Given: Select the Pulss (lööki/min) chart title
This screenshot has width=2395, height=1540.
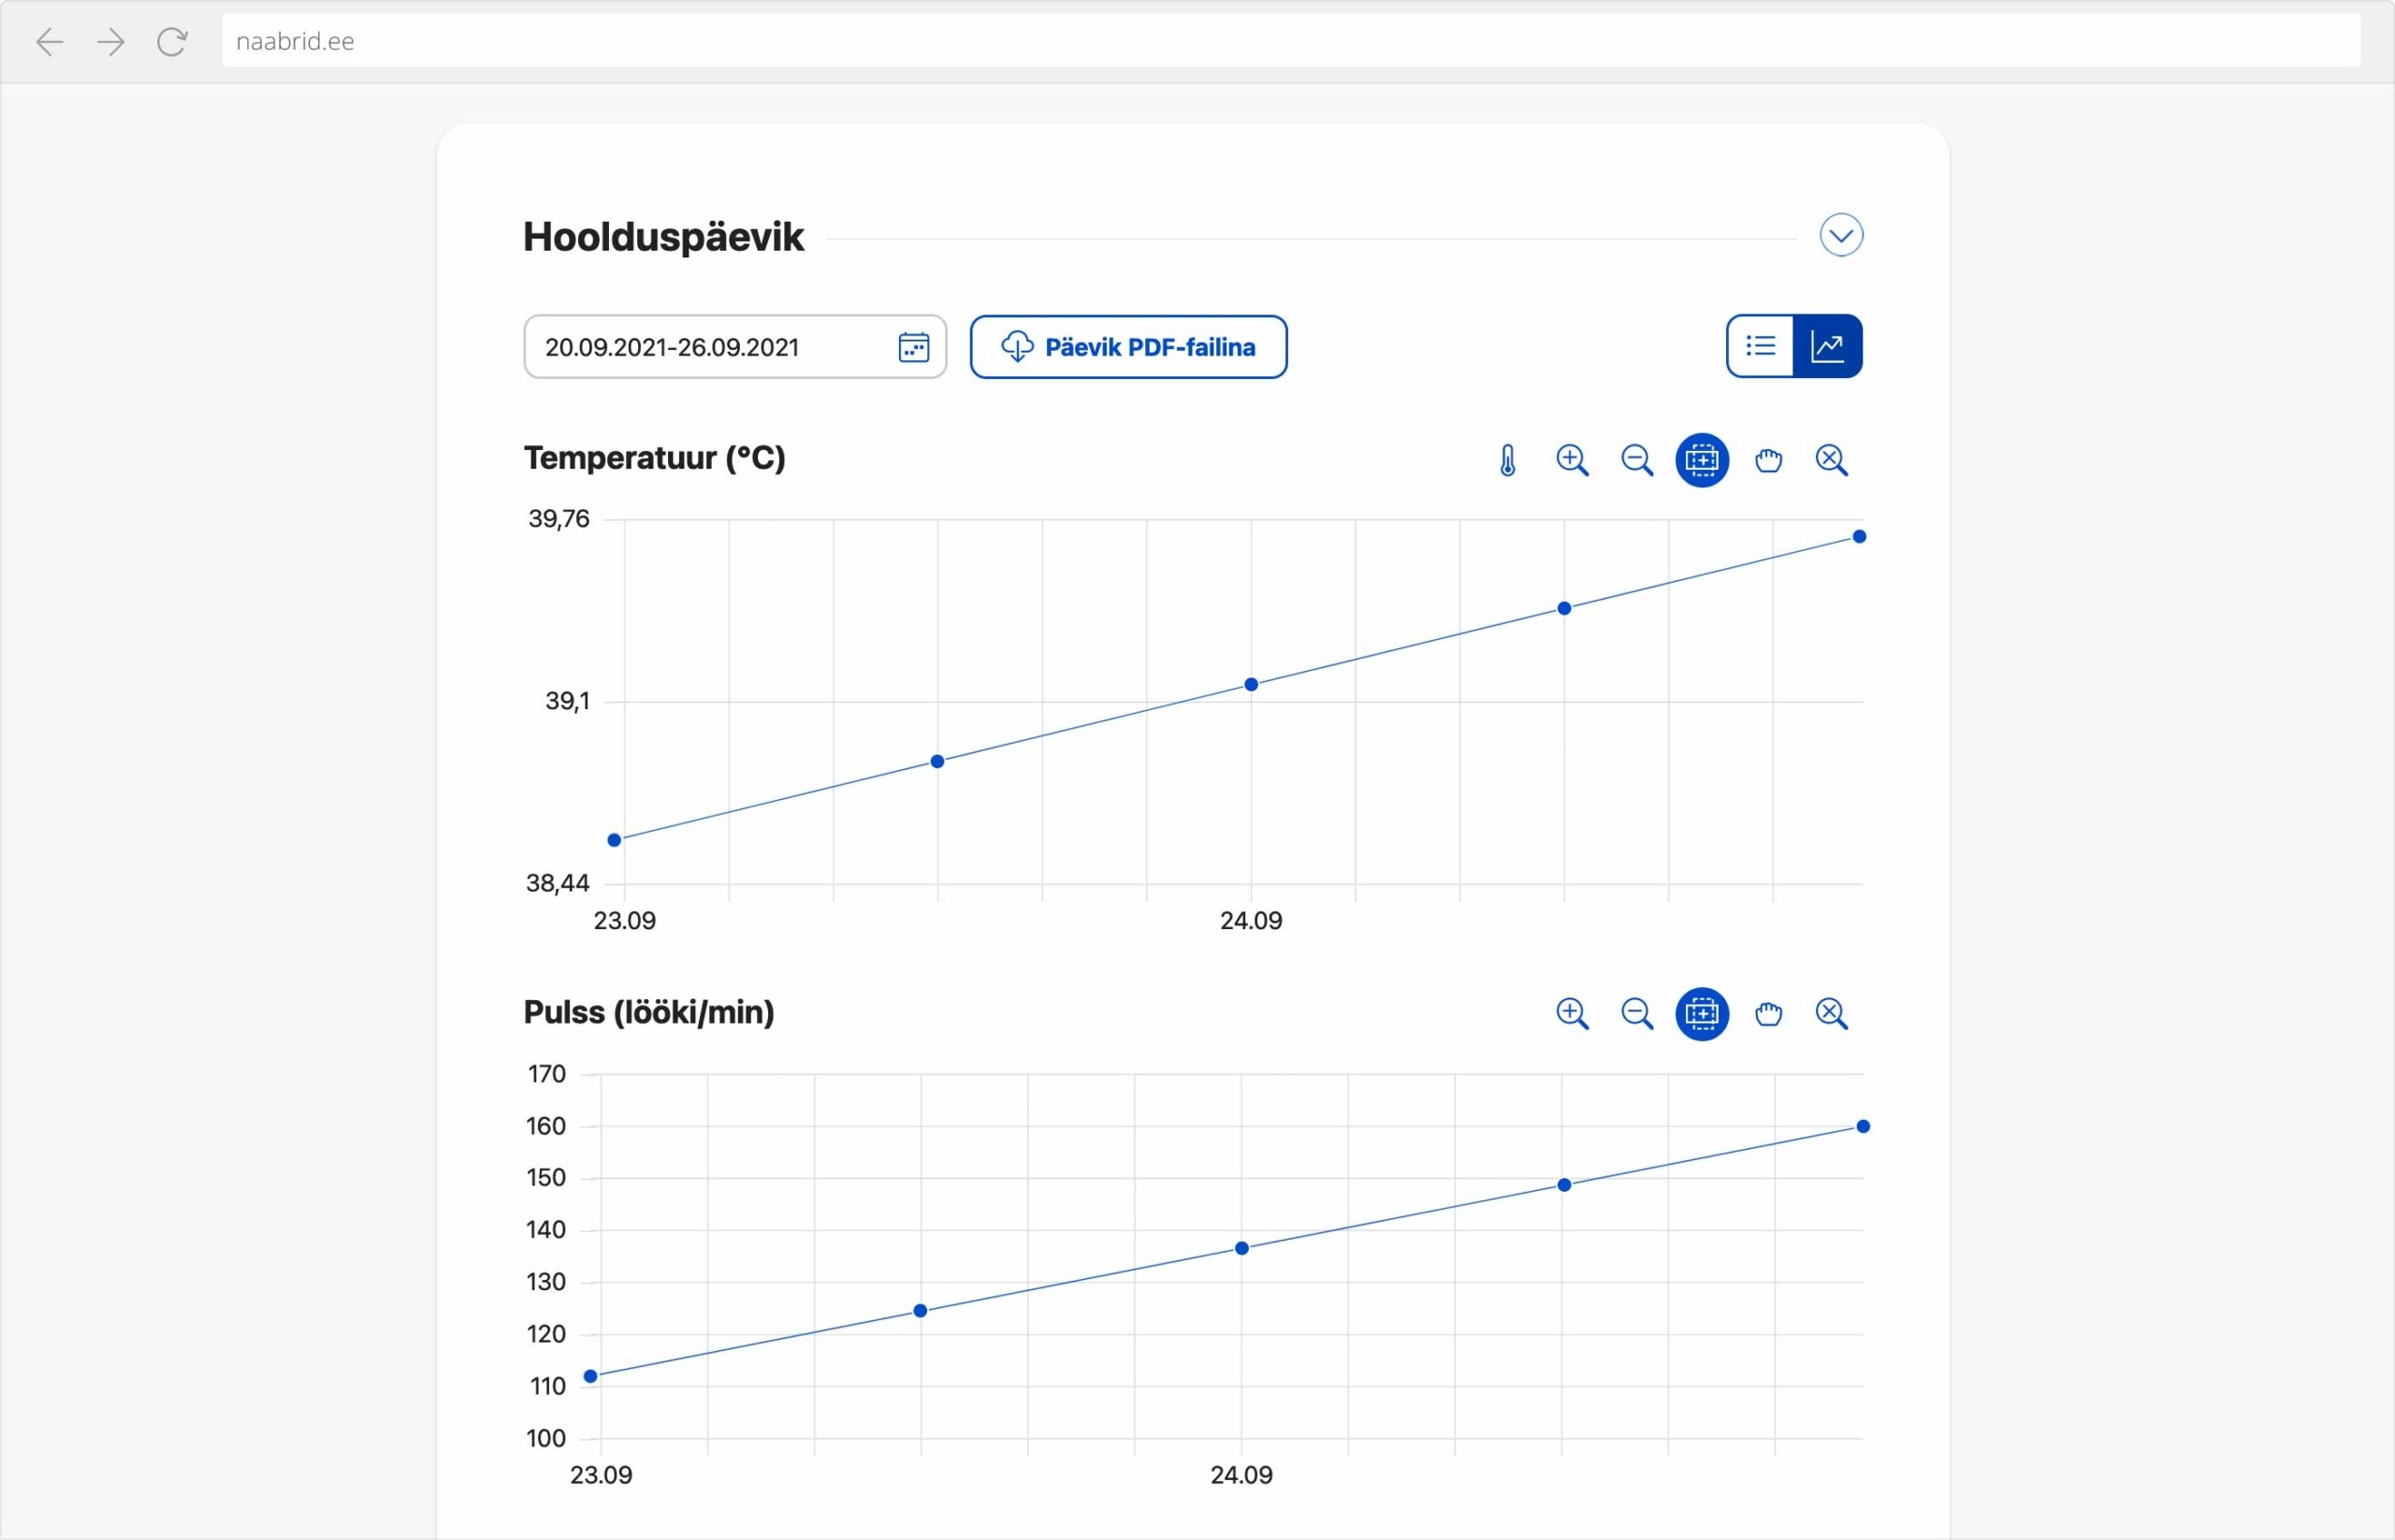Looking at the screenshot, I should (x=648, y=1012).
